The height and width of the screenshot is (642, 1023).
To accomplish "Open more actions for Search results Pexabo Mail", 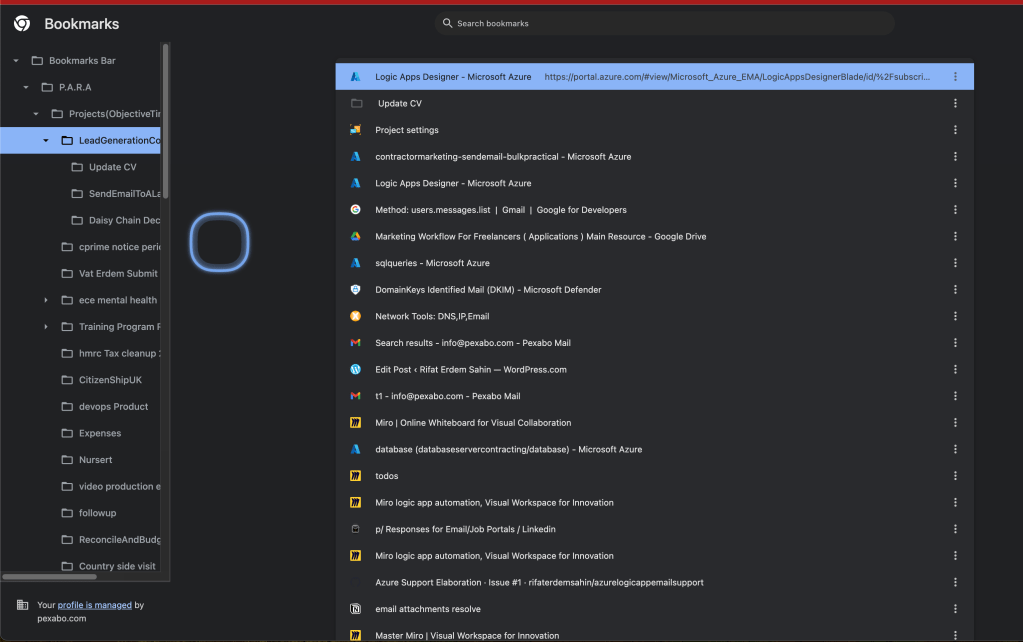I will (955, 343).
